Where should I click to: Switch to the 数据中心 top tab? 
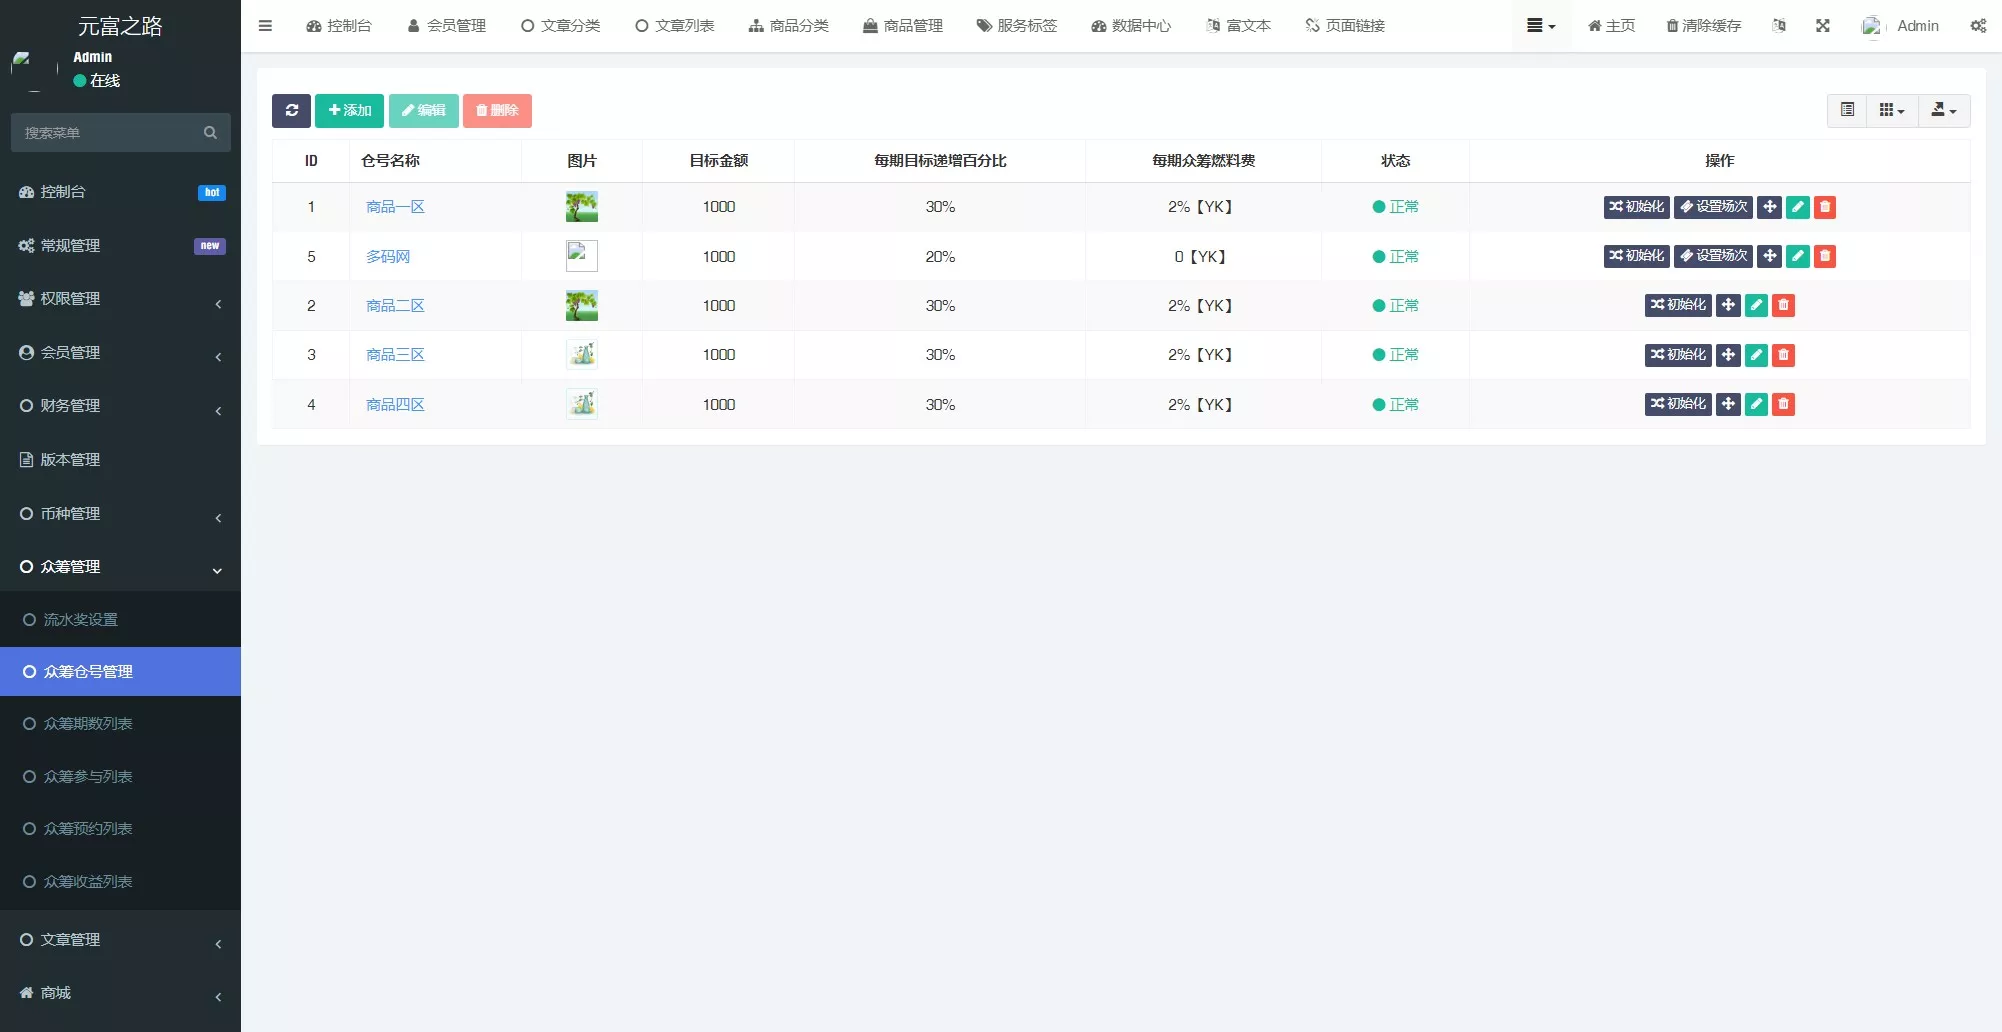[x=1131, y=26]
